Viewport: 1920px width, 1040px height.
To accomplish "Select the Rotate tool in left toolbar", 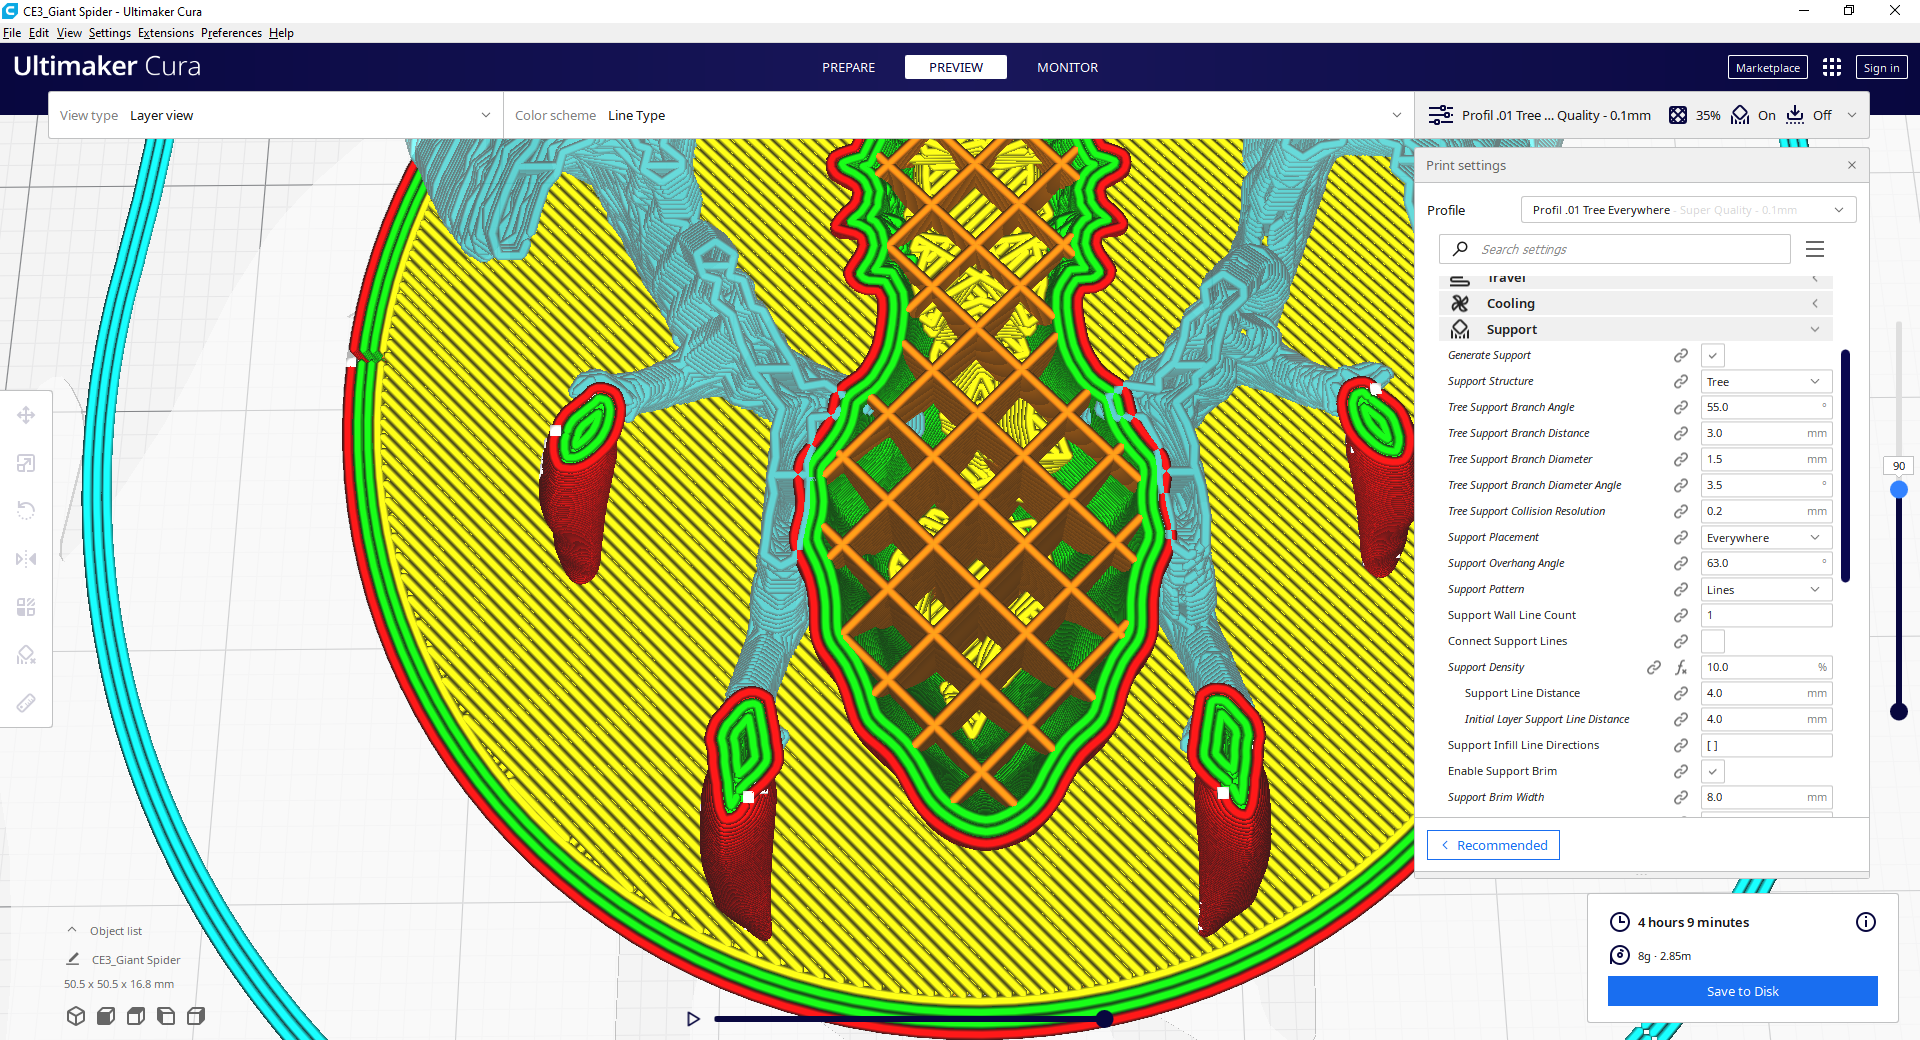I will [x=26, y=511].
